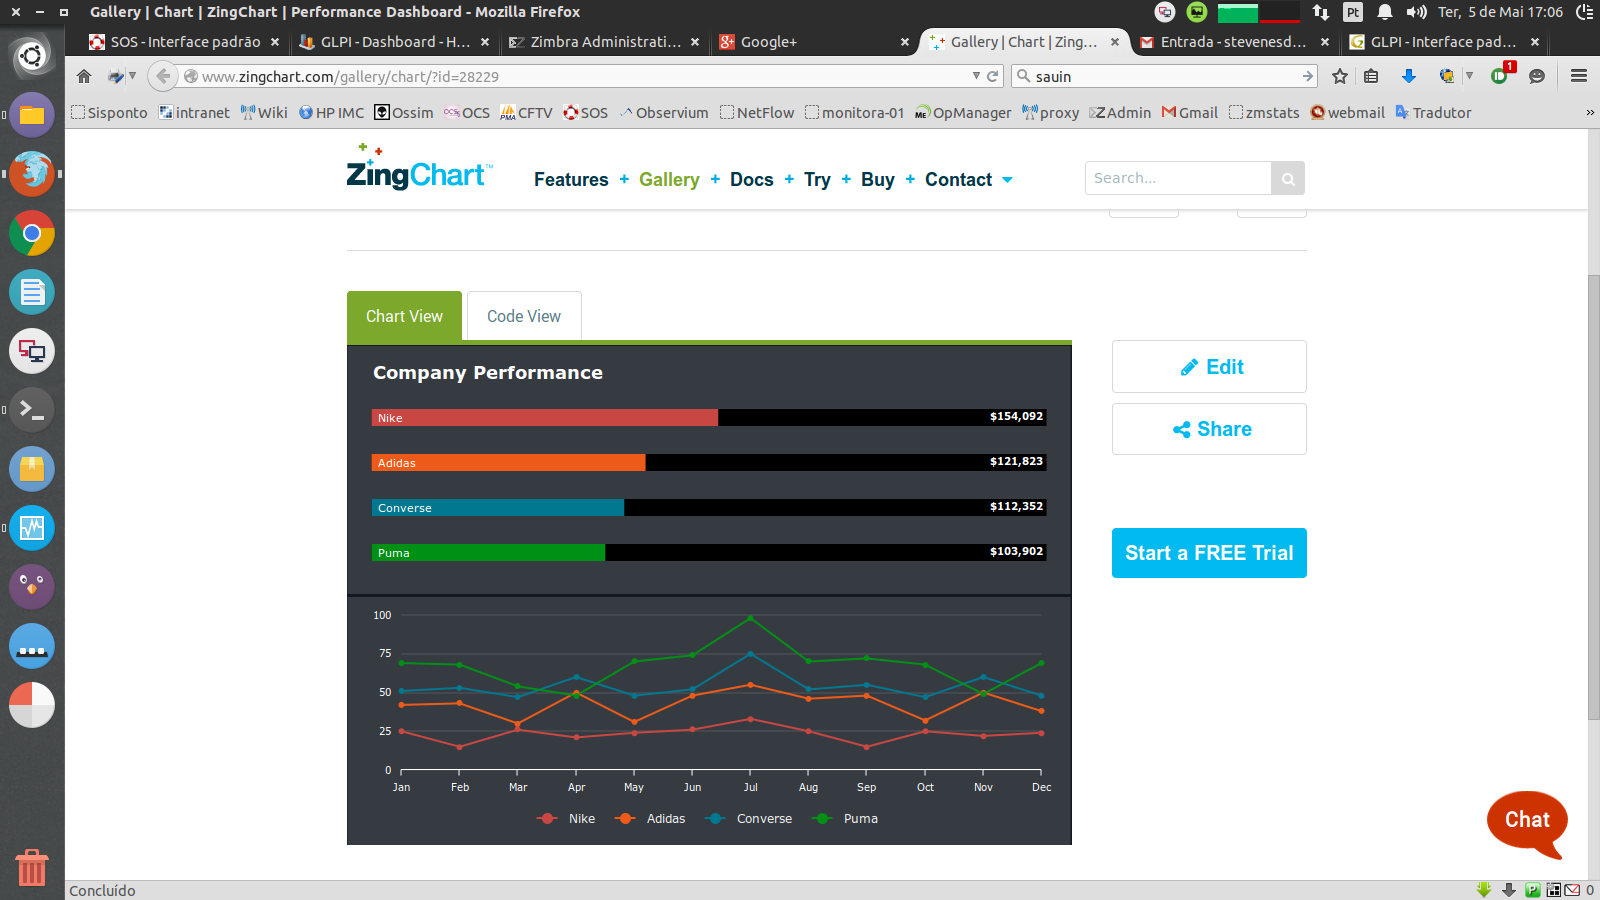This screenshot has width=1600, height=900.
Task: Switch to the Google+ browser tab
Action: tap(768, 42)
